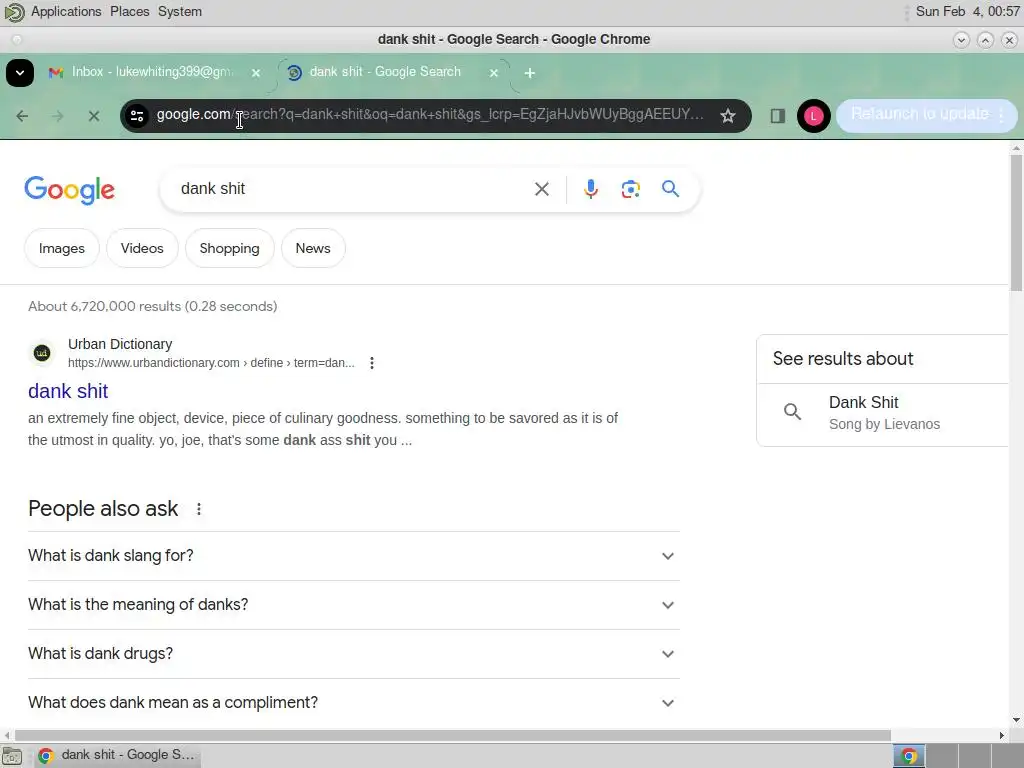Click the MATE logo icon top-left
This screenshot has width=1024, height=768.
click(14, 12)
